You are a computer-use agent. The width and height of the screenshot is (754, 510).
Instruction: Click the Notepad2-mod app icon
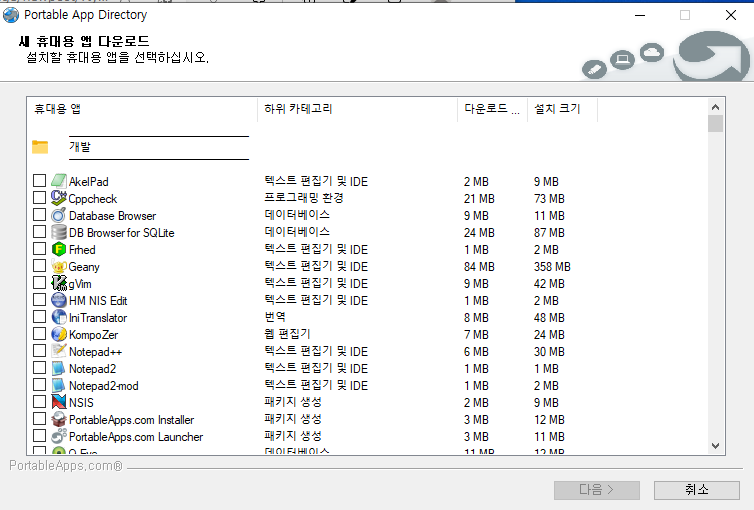pos(59,386)
